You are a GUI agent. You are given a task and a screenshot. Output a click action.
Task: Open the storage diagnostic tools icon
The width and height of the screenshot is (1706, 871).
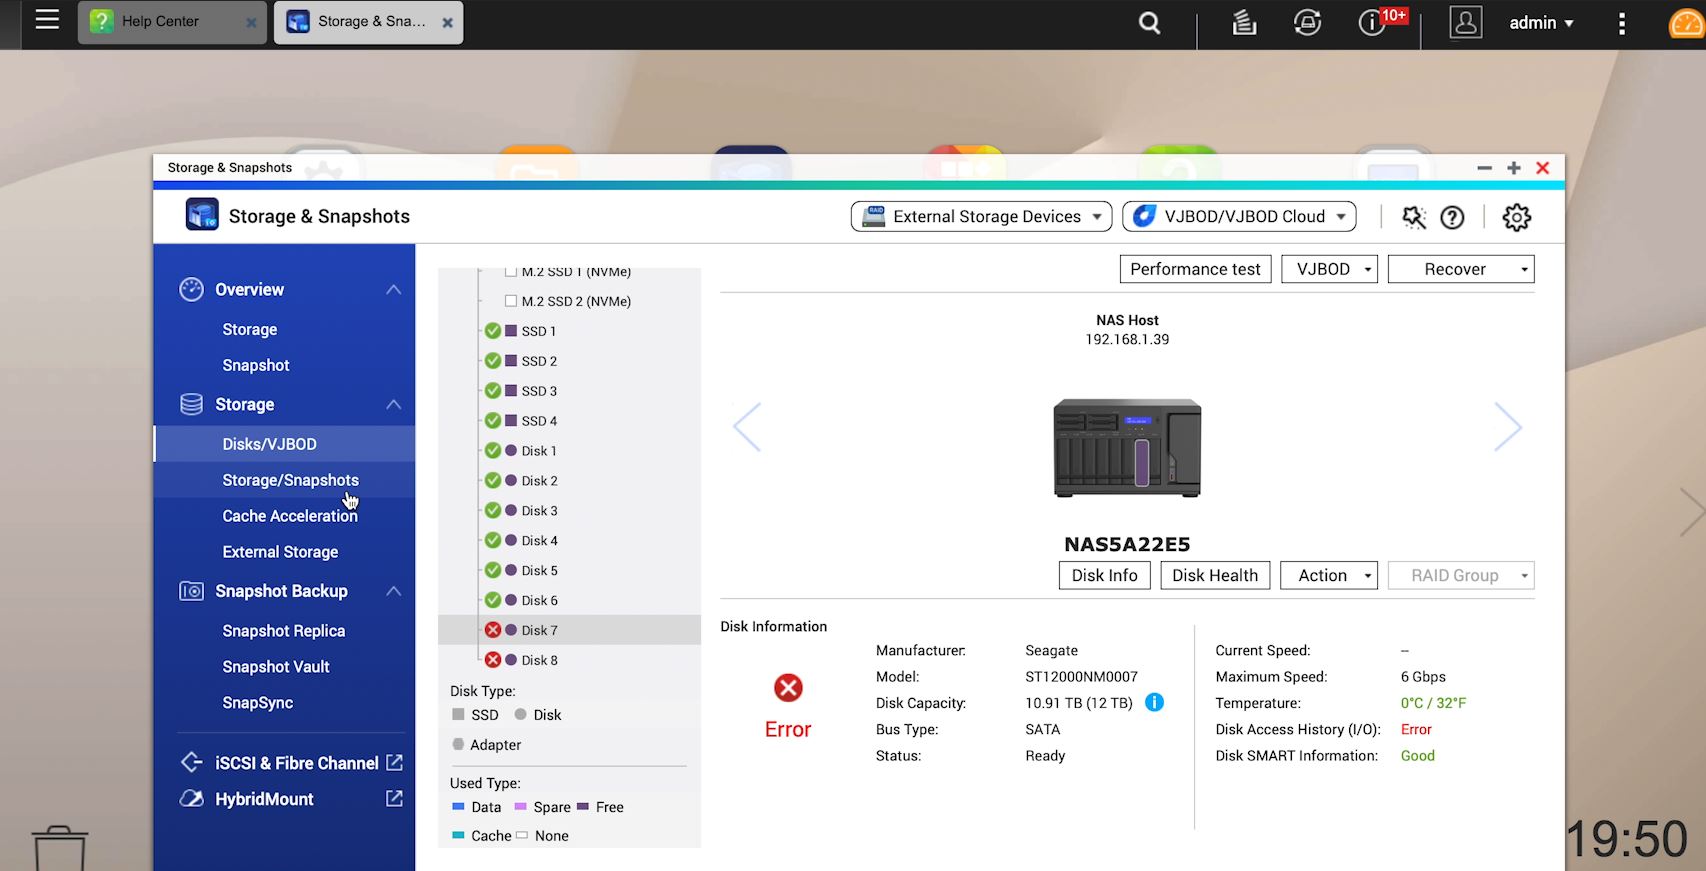[1413, 217]
